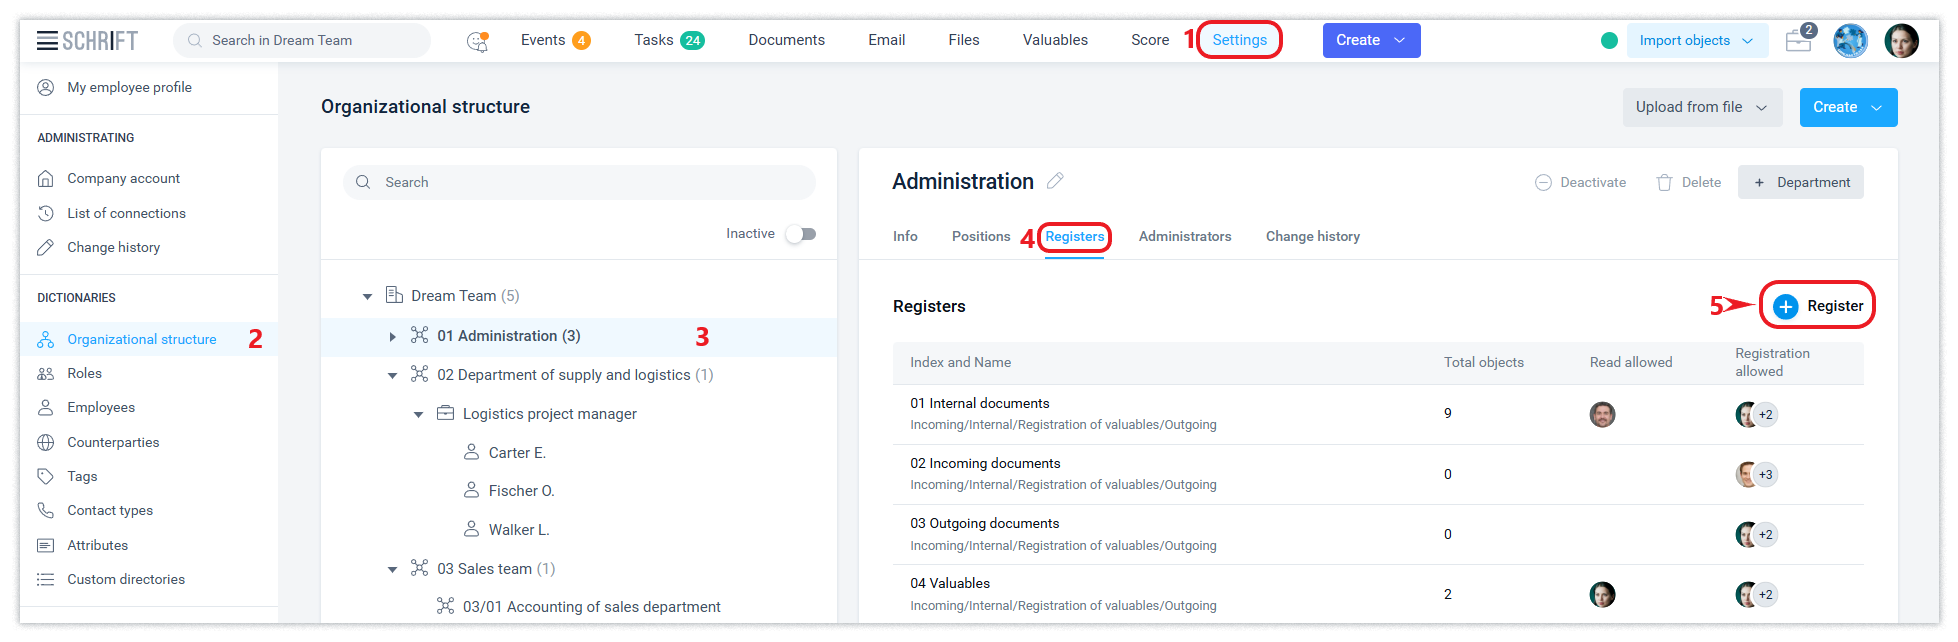Click the organizational structure search field
The width and height of the screenshot is (1958, 642).
(580, 183)
